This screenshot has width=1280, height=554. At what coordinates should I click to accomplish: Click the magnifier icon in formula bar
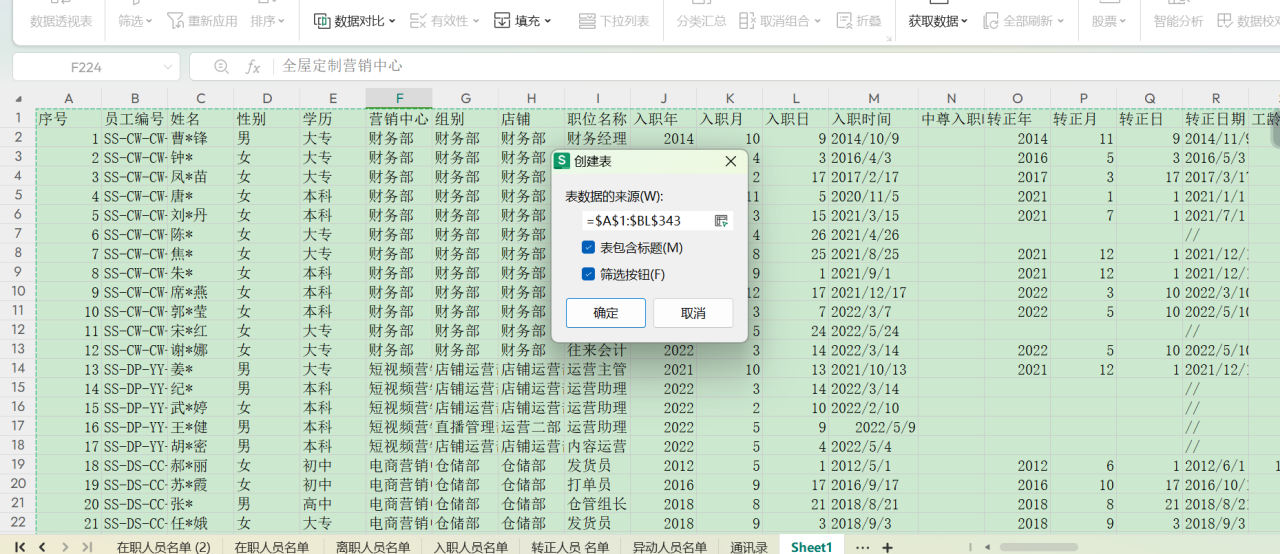pyautogui.click(x=222, y=66)
